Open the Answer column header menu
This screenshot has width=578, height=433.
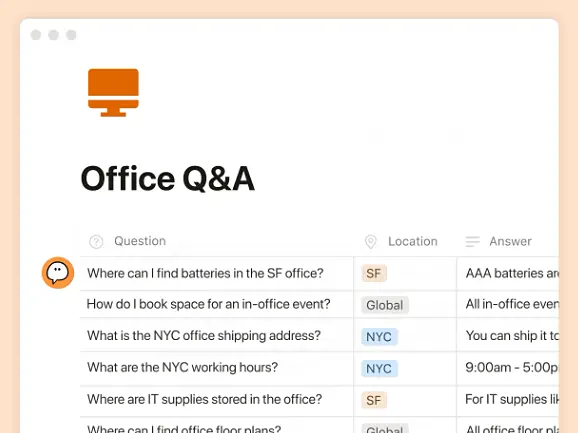pyautogui.click(x=510, y=241)
